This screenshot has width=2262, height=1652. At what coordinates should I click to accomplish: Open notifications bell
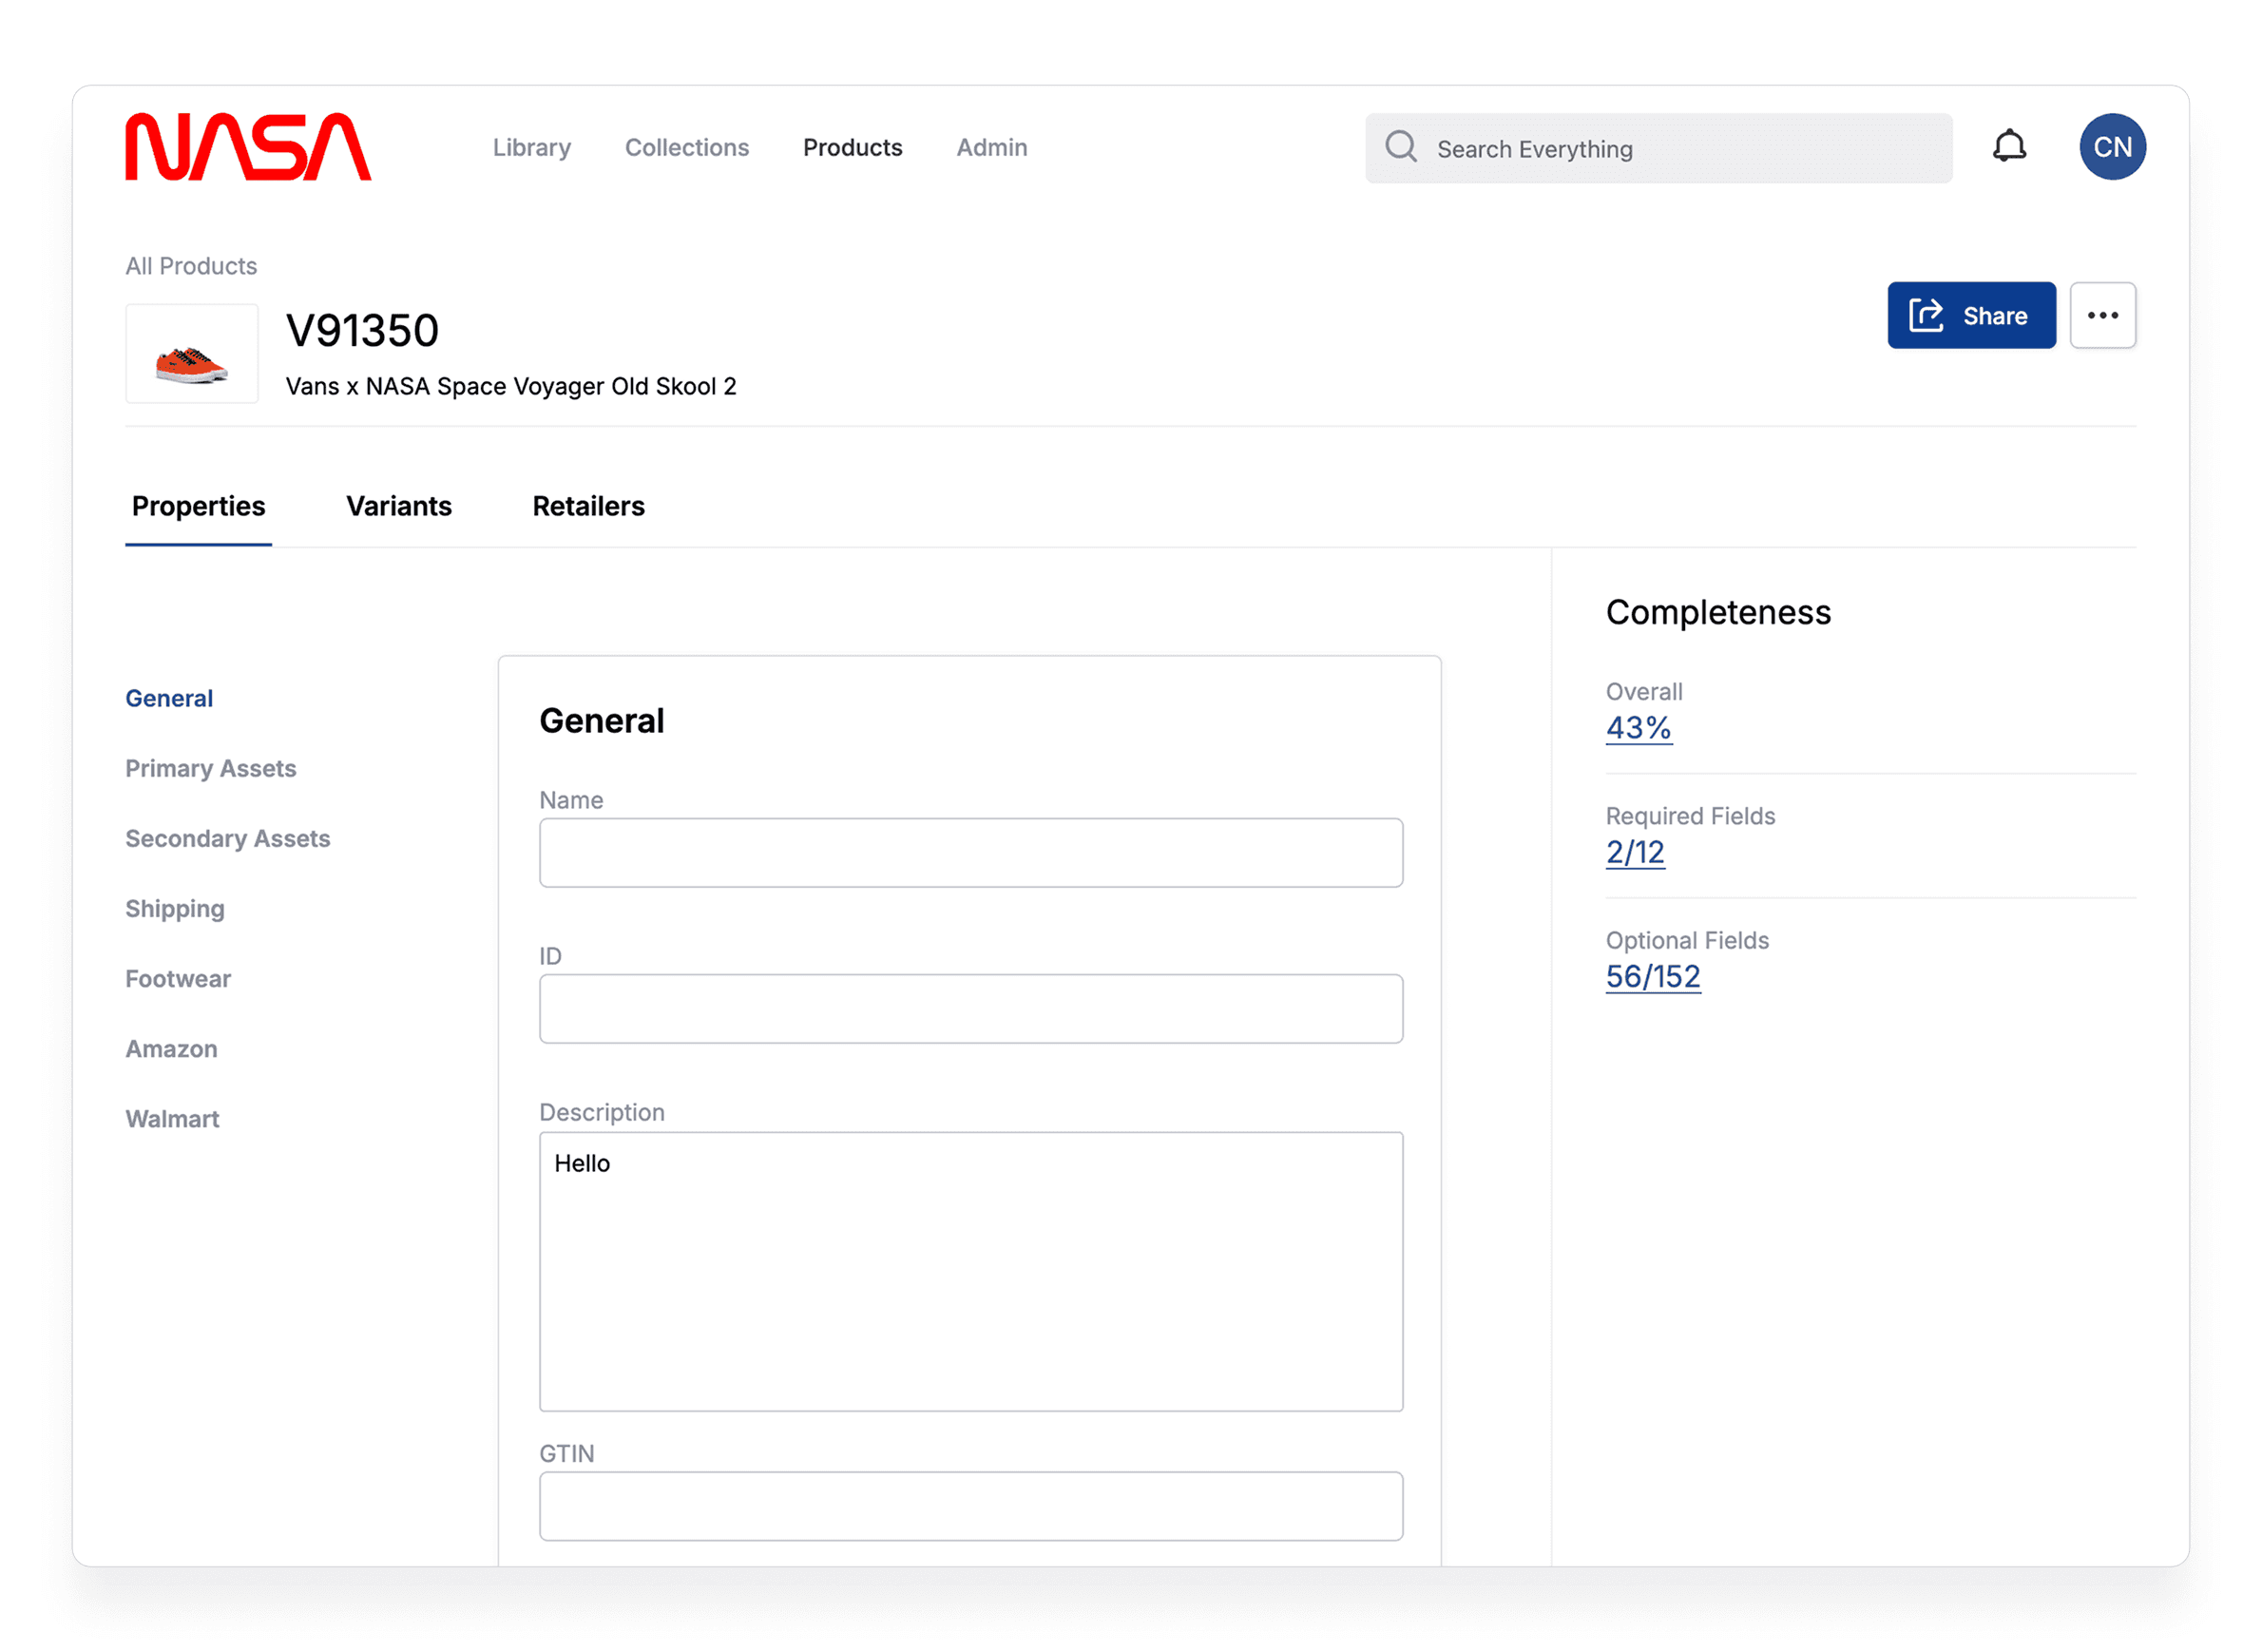tap(2009, 147)
